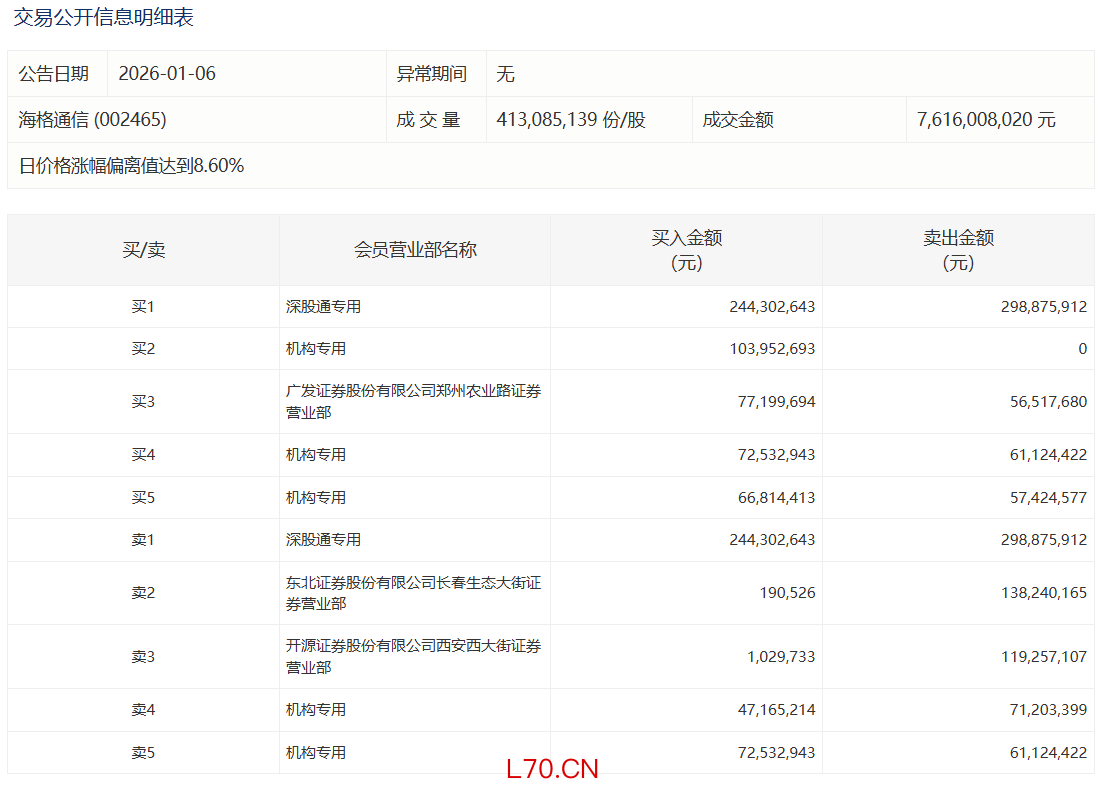Open the 海格通信 (002465) stock name
The width and height of the screenshot is (1105, 789).
(92, 120)
